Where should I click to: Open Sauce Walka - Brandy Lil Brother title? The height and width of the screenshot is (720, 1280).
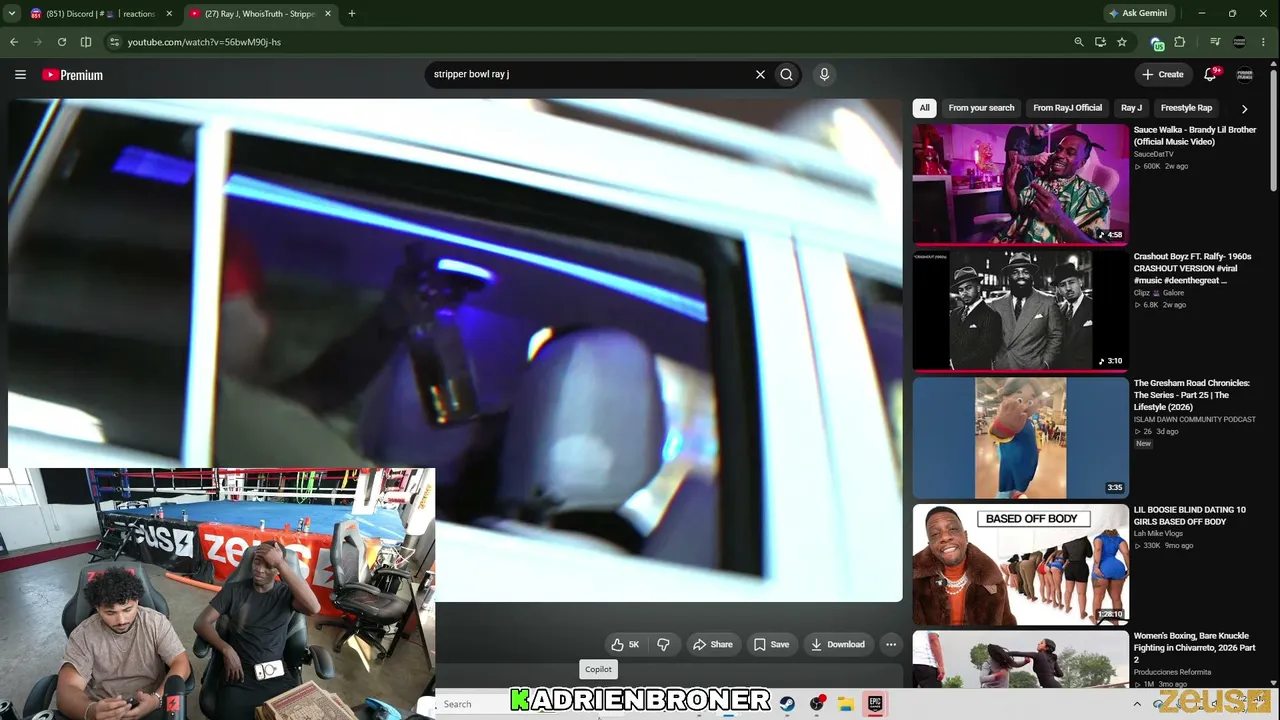[1195, 136]
